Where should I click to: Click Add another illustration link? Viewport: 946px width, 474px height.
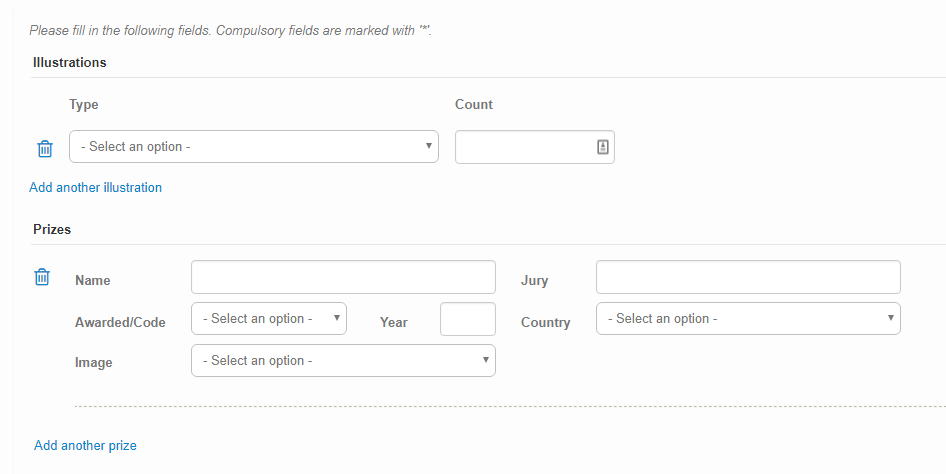[x=95, y=188]
